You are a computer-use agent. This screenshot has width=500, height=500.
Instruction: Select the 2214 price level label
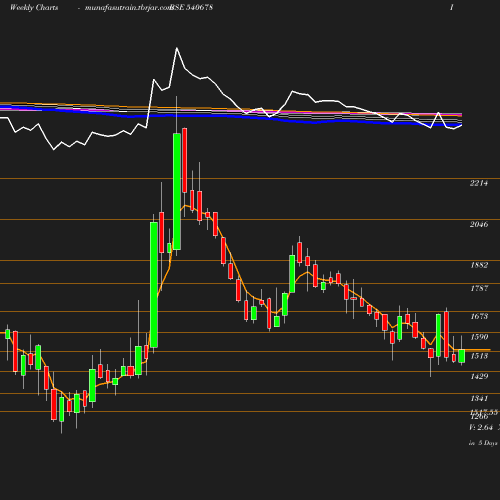click(479, 183)
